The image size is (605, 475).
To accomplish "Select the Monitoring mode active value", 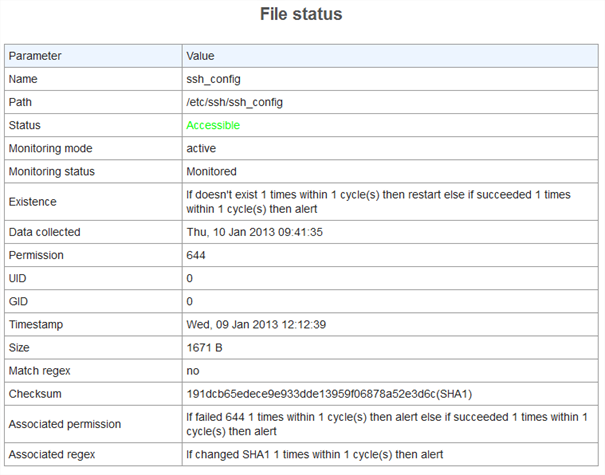I will (201, 148).
